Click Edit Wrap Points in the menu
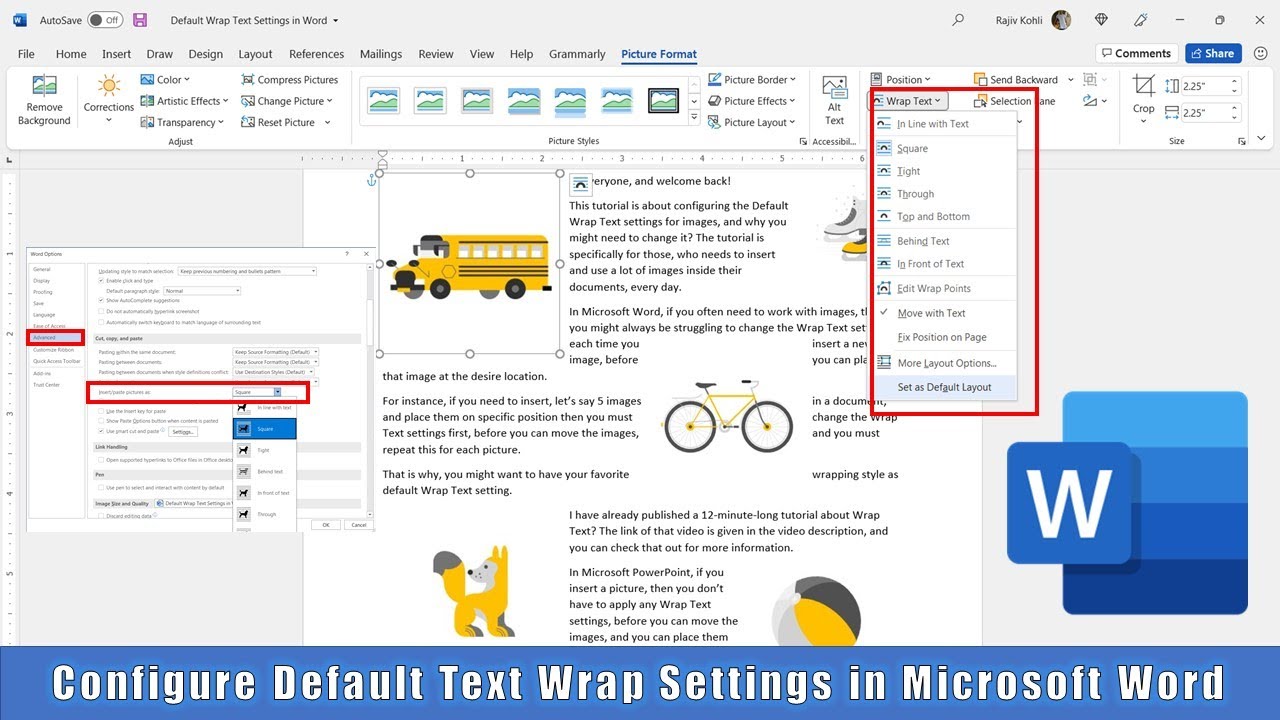The height and width of the screenshot is (720, 1280). click(x=945, y=288)
